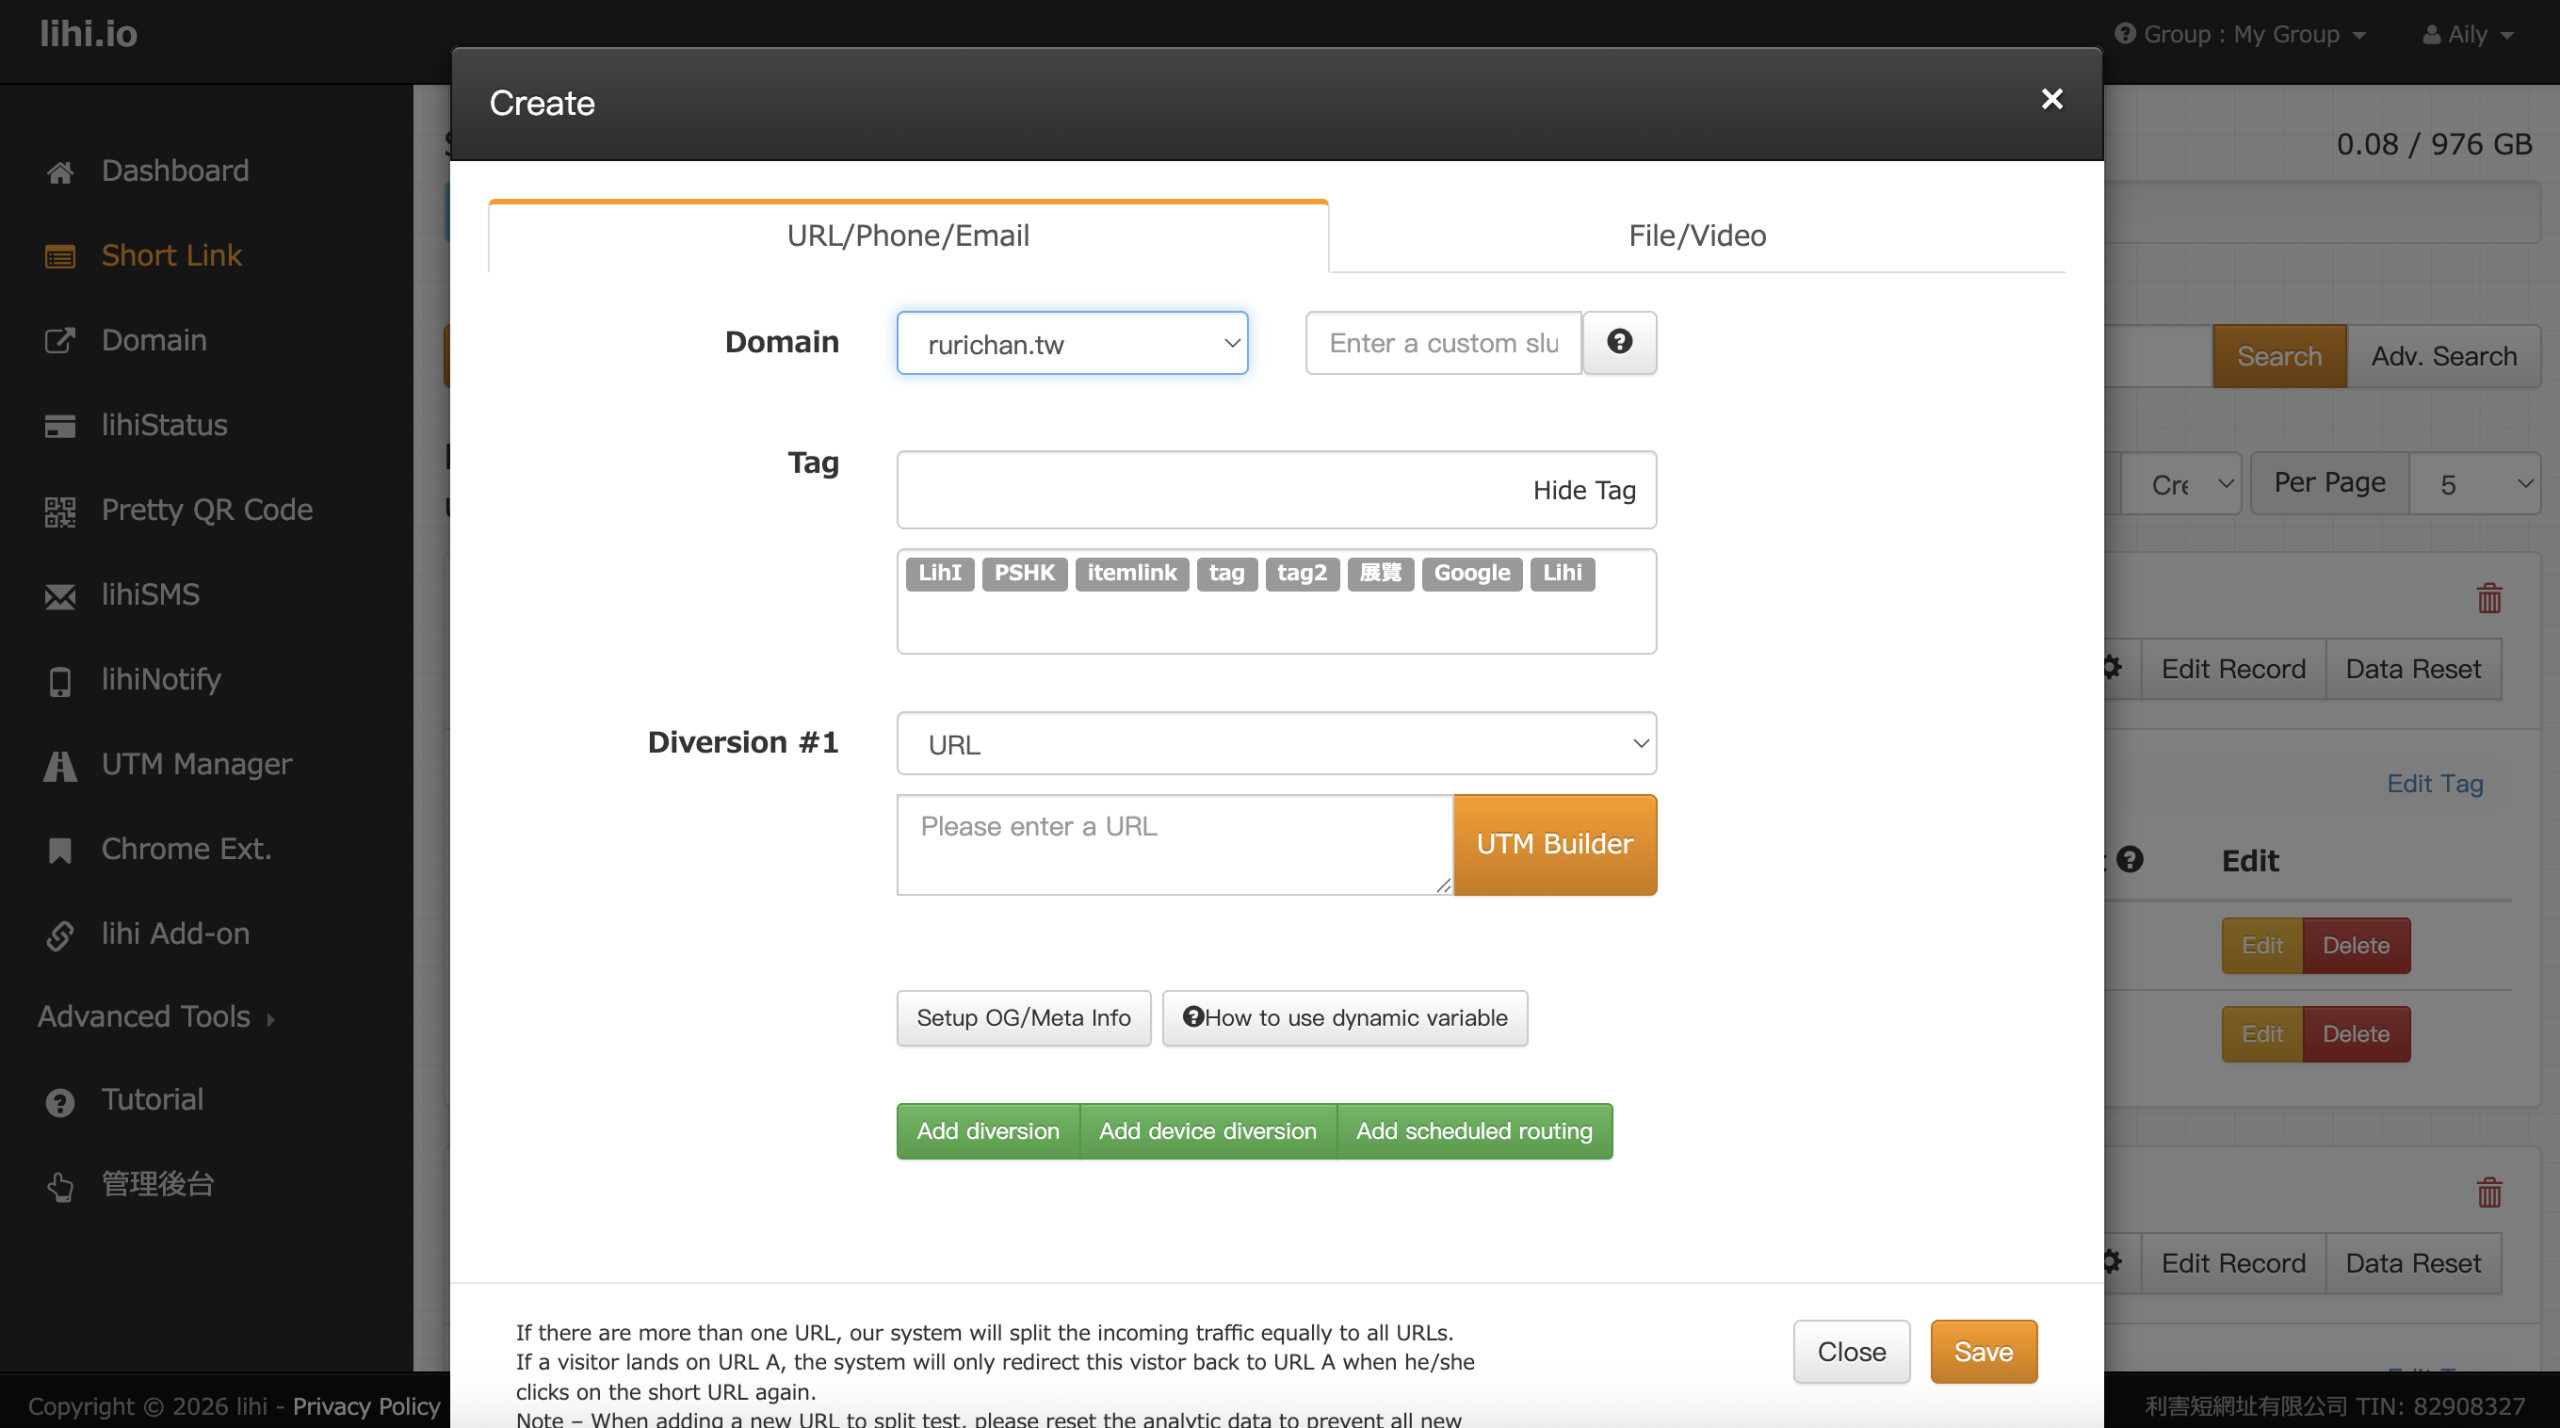Click the Pretty QR Code icon

click(x=60, y=511)
